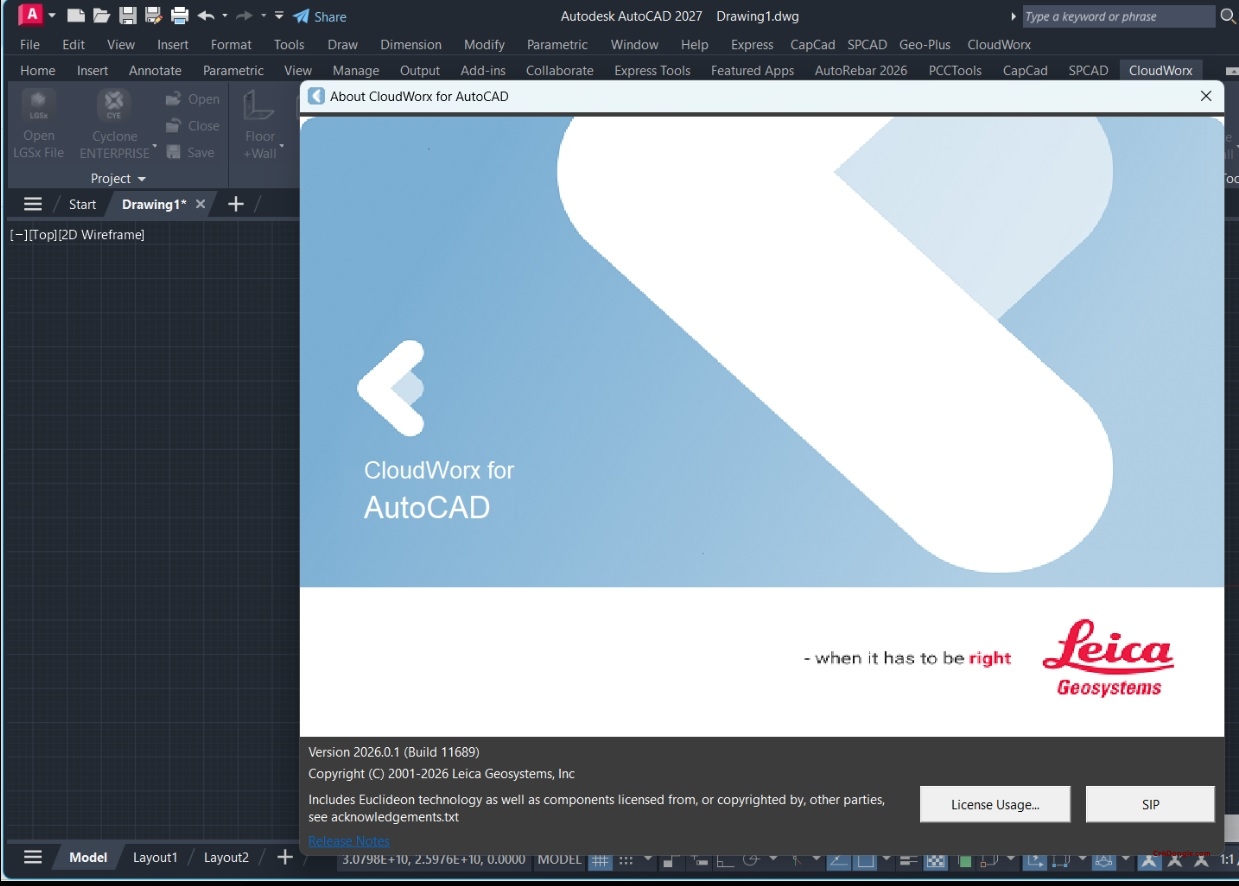Click the Plot printer icon
1239x886 pixels.
click(180, 16)
